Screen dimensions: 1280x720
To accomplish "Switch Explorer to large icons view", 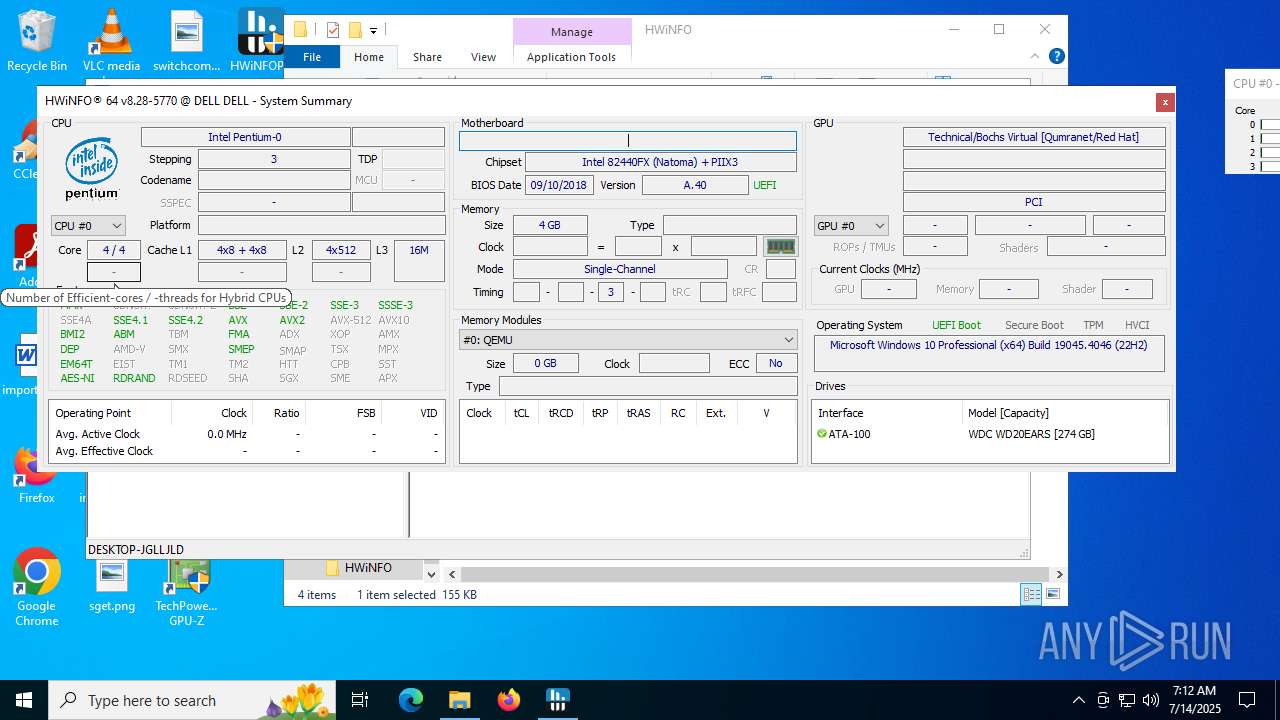I will point(1052,594).
